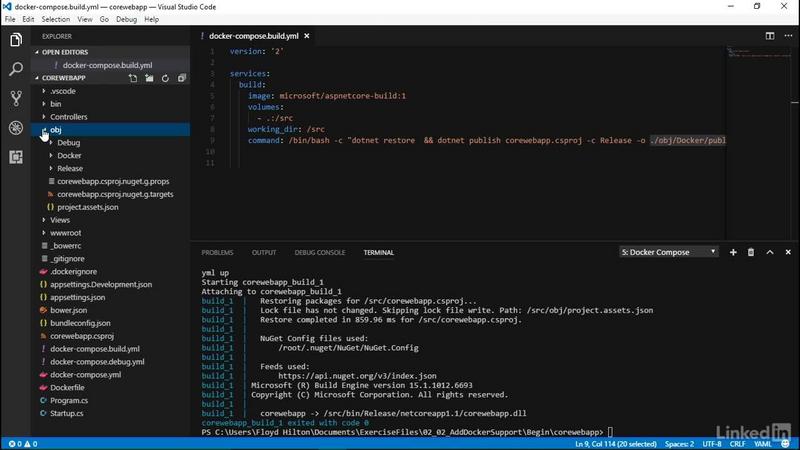Expand the Debug folder under obj
Viewport: 800px width, 450px height.
coord(68,142)
